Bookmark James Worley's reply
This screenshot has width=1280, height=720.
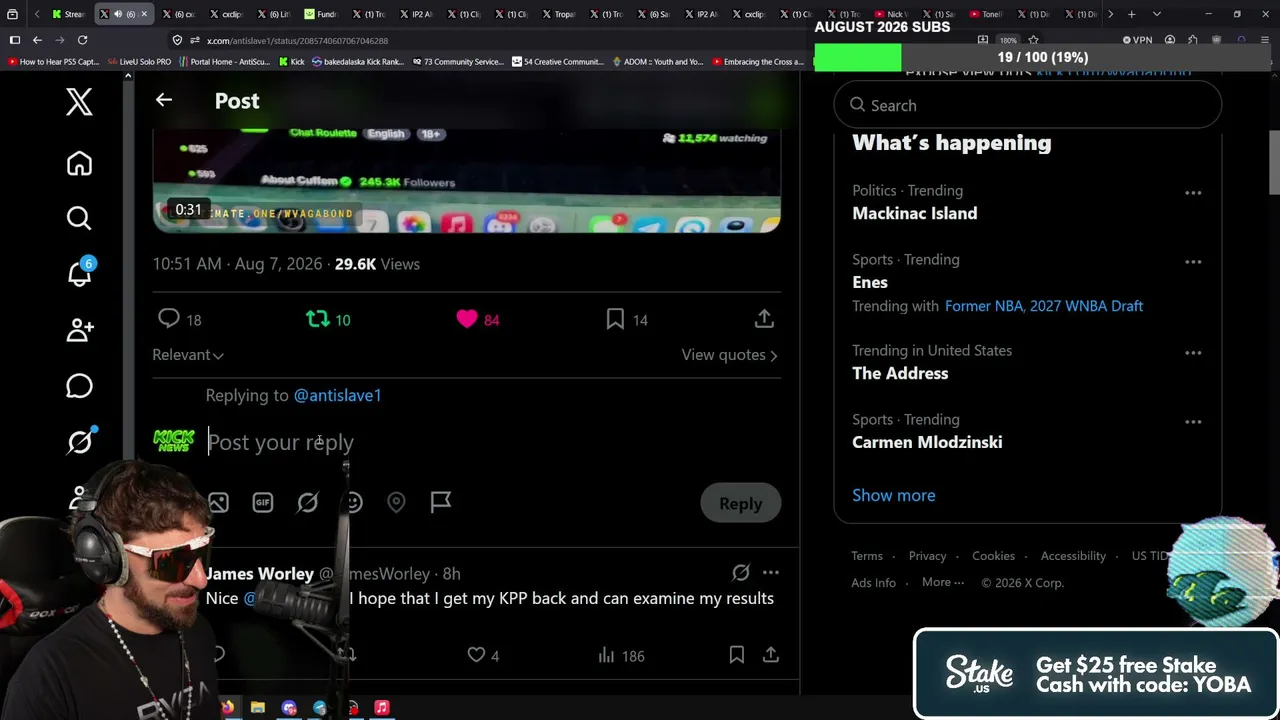point(736,655)
